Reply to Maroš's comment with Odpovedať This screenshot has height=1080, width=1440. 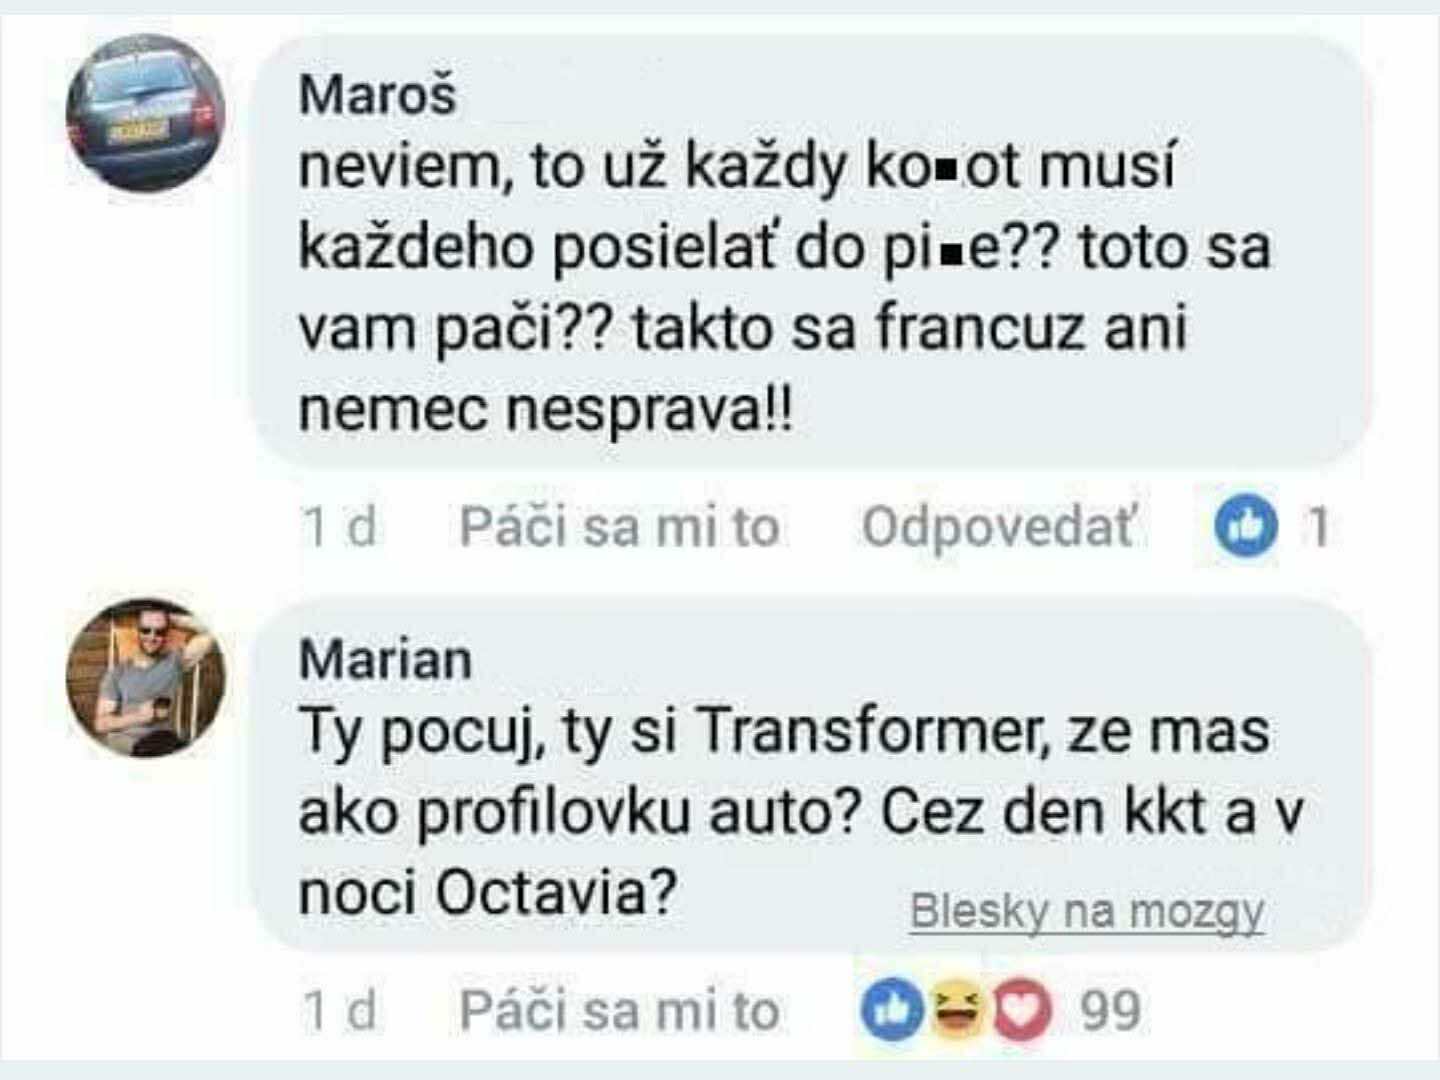click(999, 527)
